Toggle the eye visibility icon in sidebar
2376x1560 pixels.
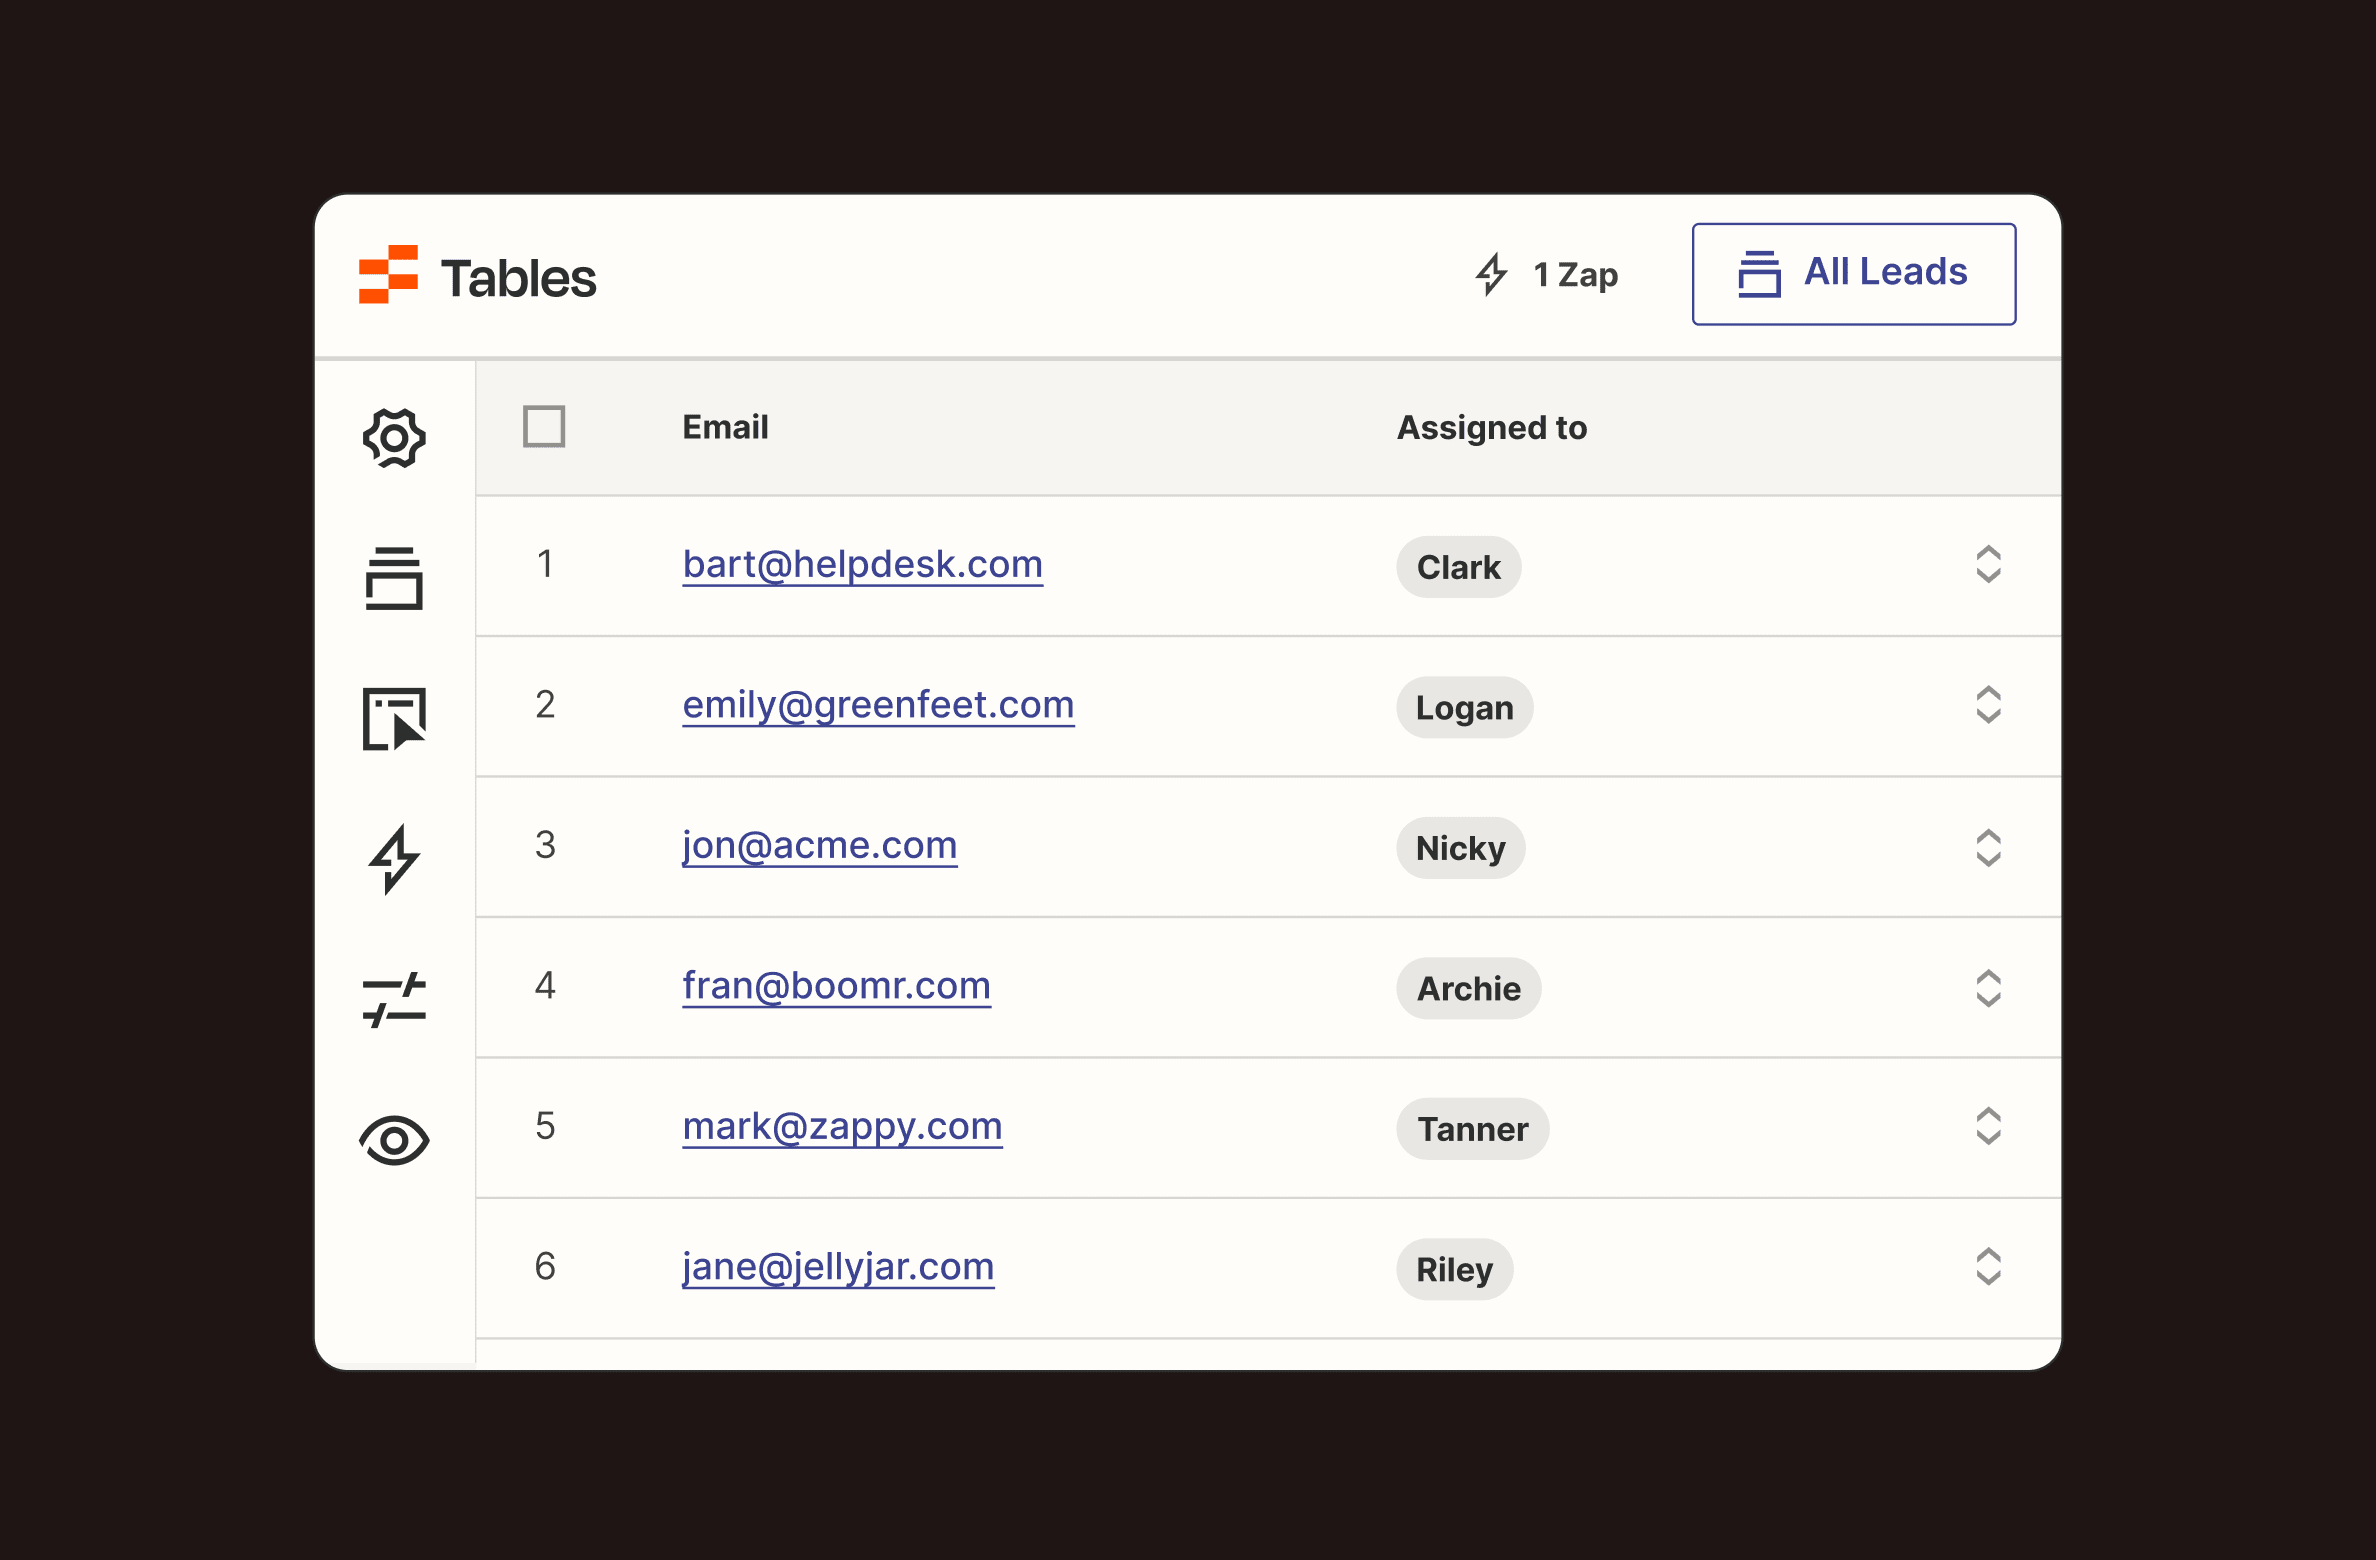(394, 1140)
